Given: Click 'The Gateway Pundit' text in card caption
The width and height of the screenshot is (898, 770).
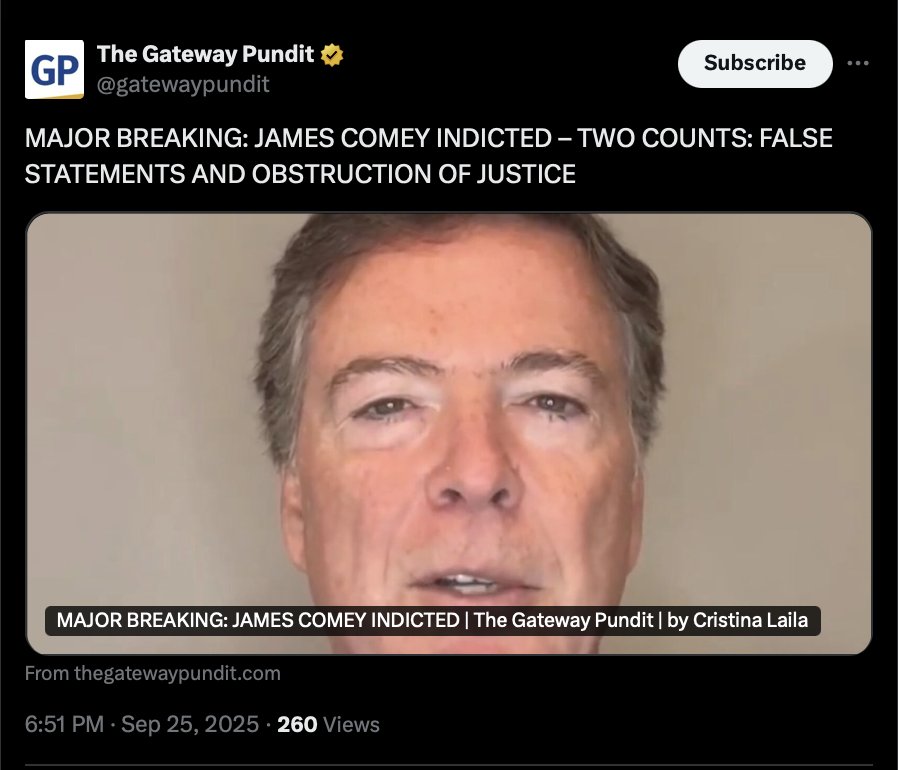Looking at the screenshot, I should pyautogui.click(x=564, y=620).
